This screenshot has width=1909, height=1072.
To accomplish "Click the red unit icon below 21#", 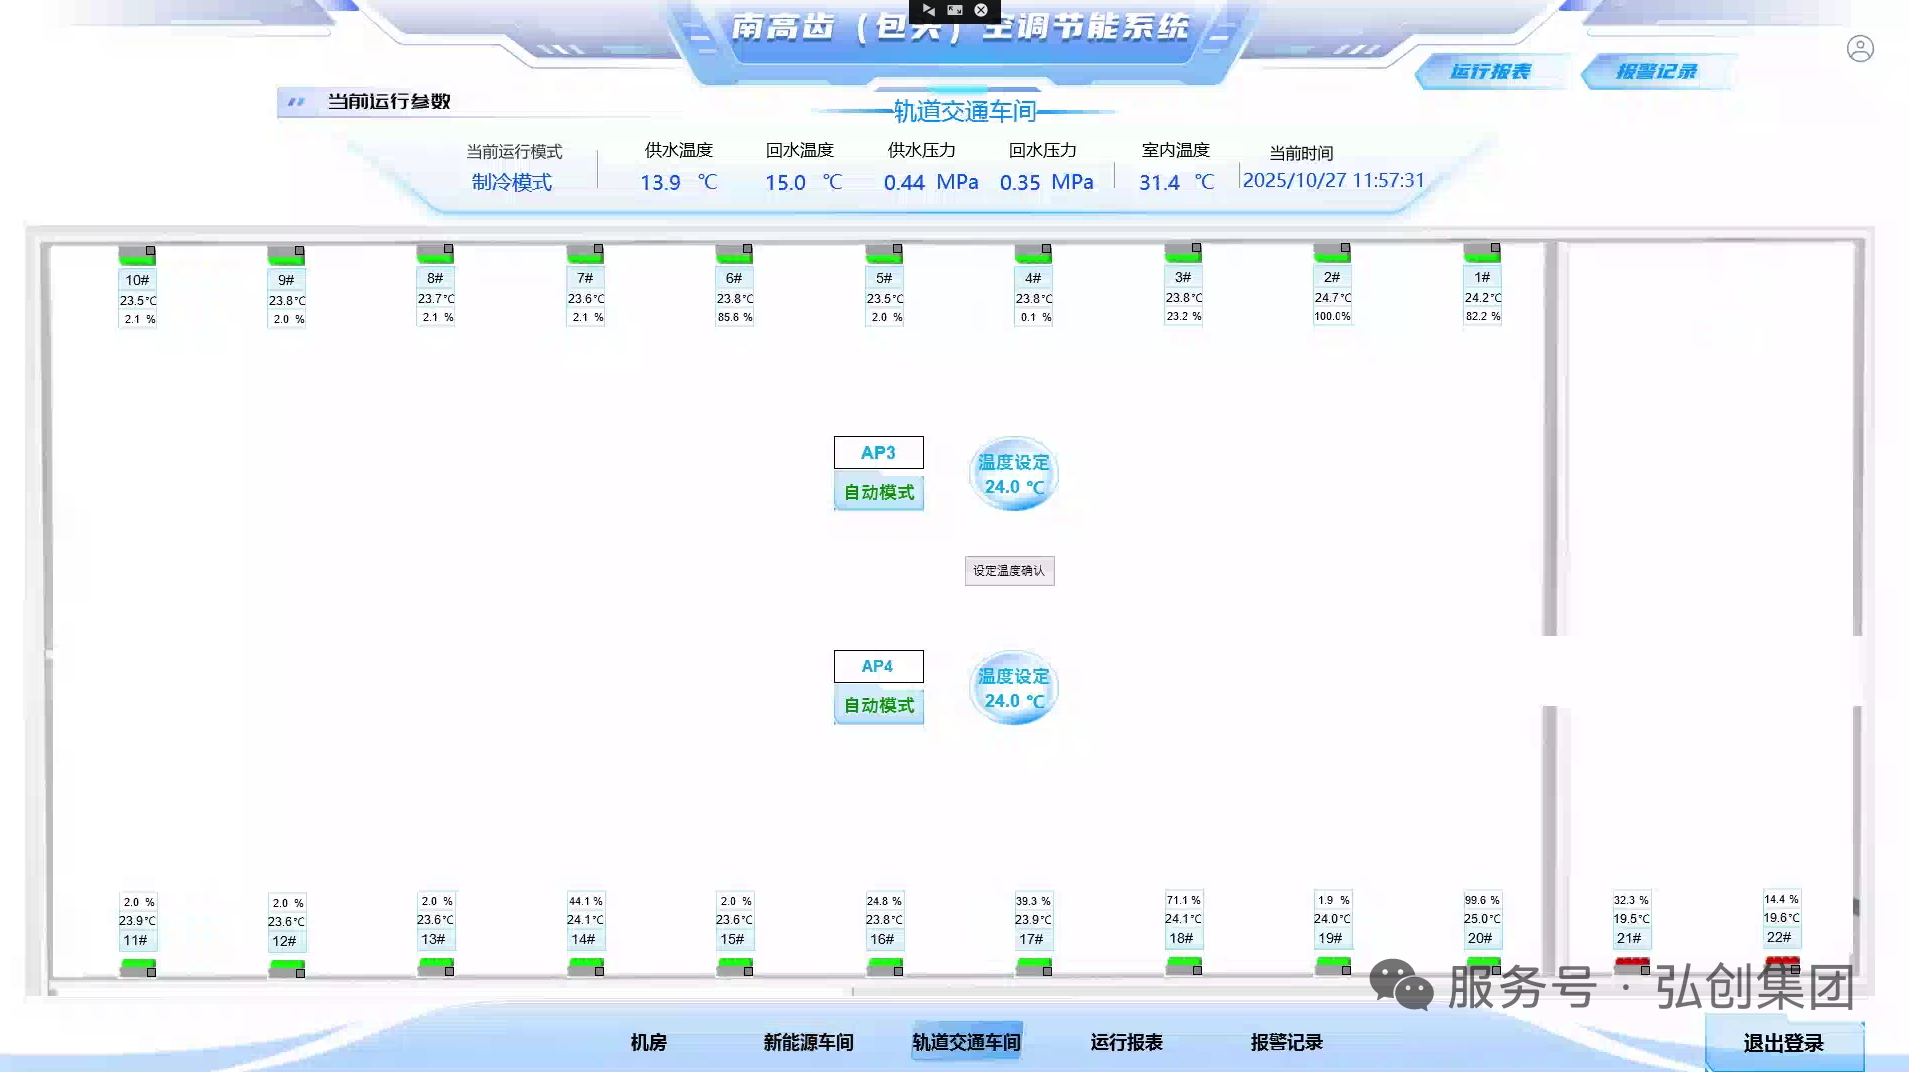I will coord(1631,965).
